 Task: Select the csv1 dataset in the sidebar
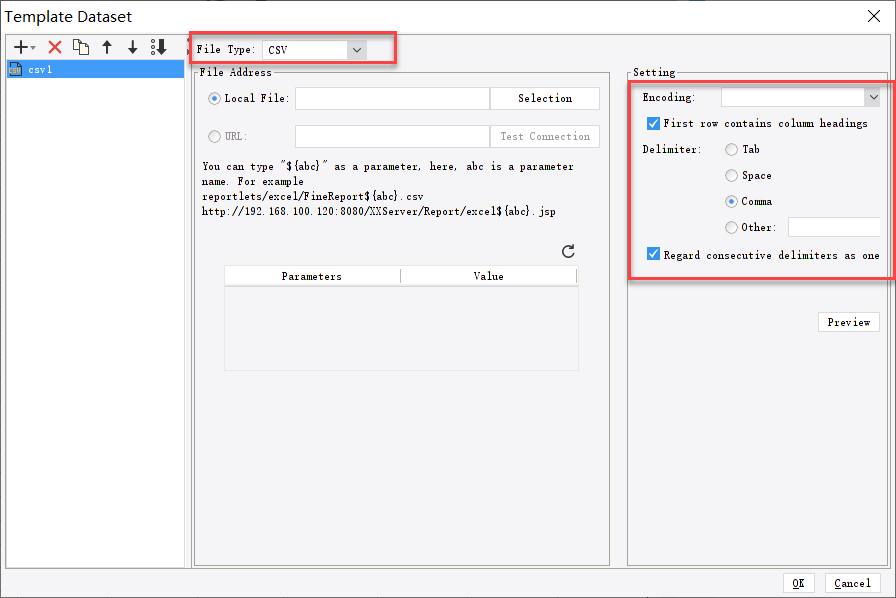tap(40, 69)
